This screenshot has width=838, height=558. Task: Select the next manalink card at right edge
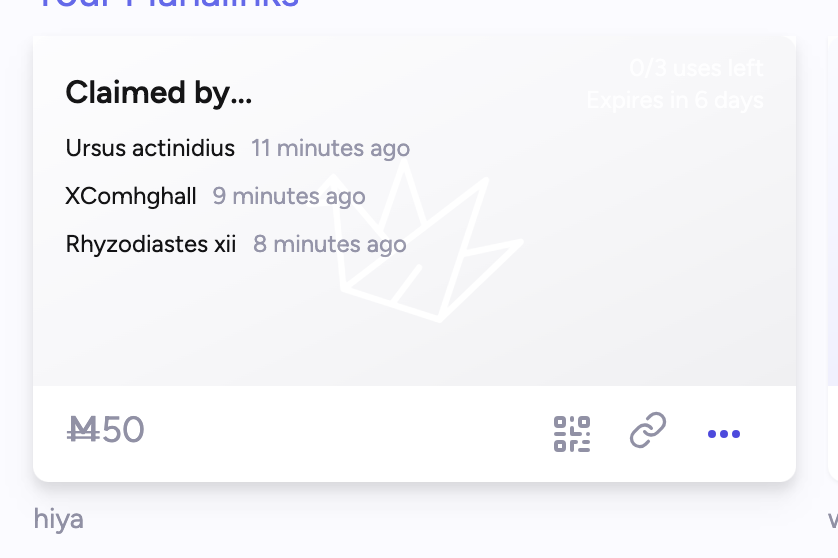click(x=833, y=259)
